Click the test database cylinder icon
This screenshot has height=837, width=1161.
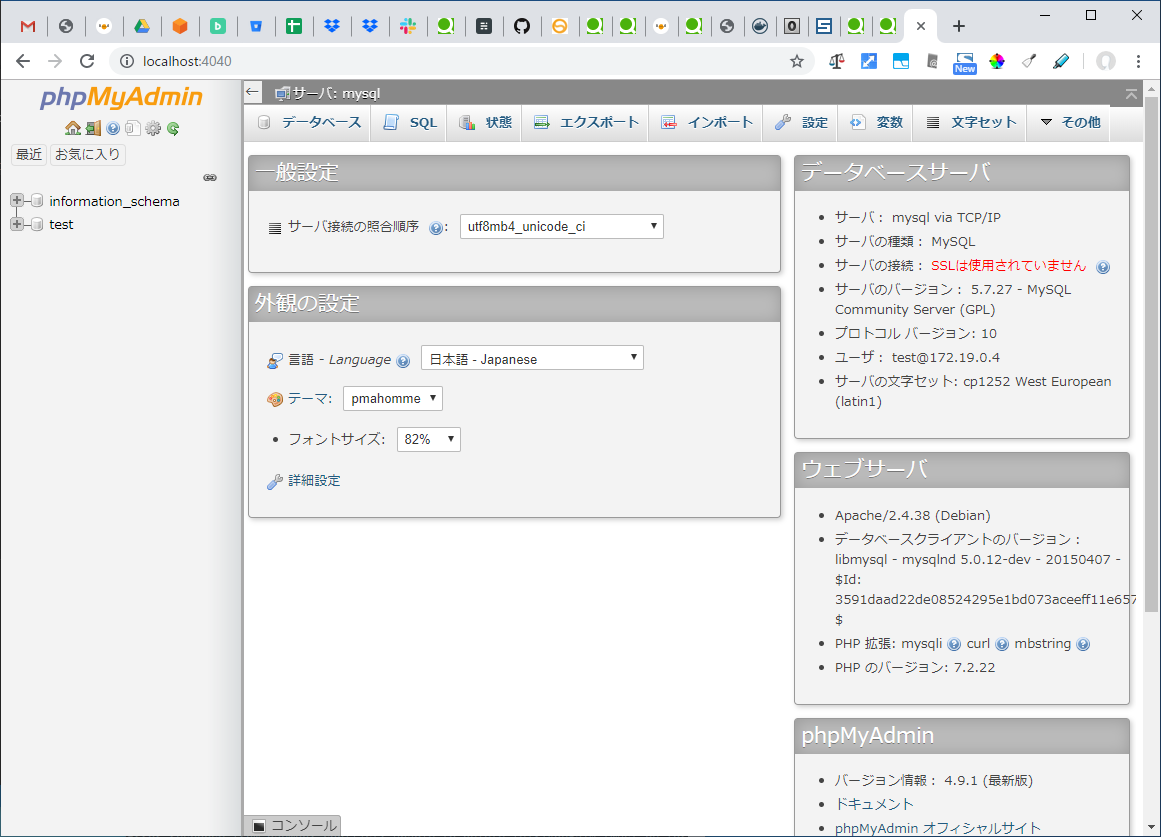pos(37,224)
